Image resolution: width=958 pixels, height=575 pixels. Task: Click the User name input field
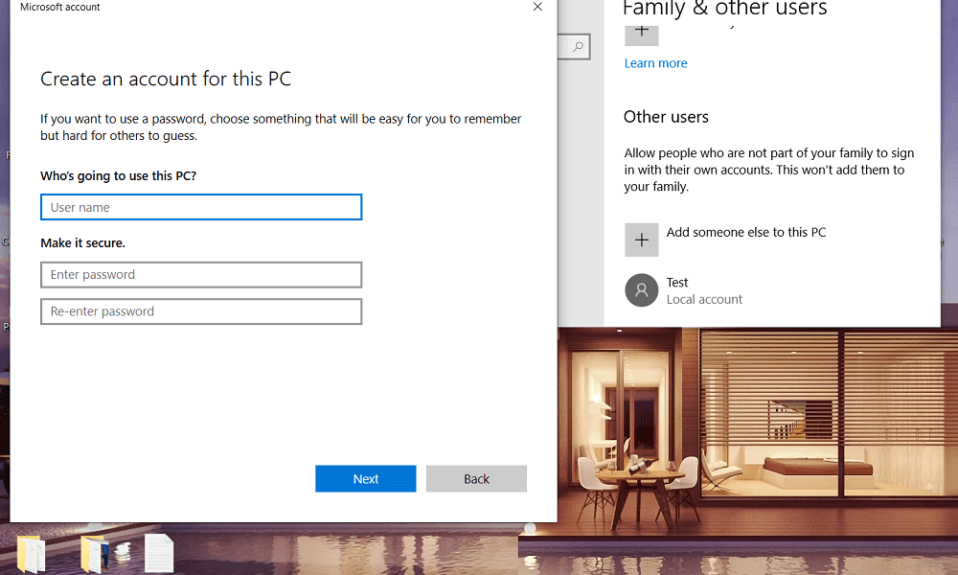201,207
